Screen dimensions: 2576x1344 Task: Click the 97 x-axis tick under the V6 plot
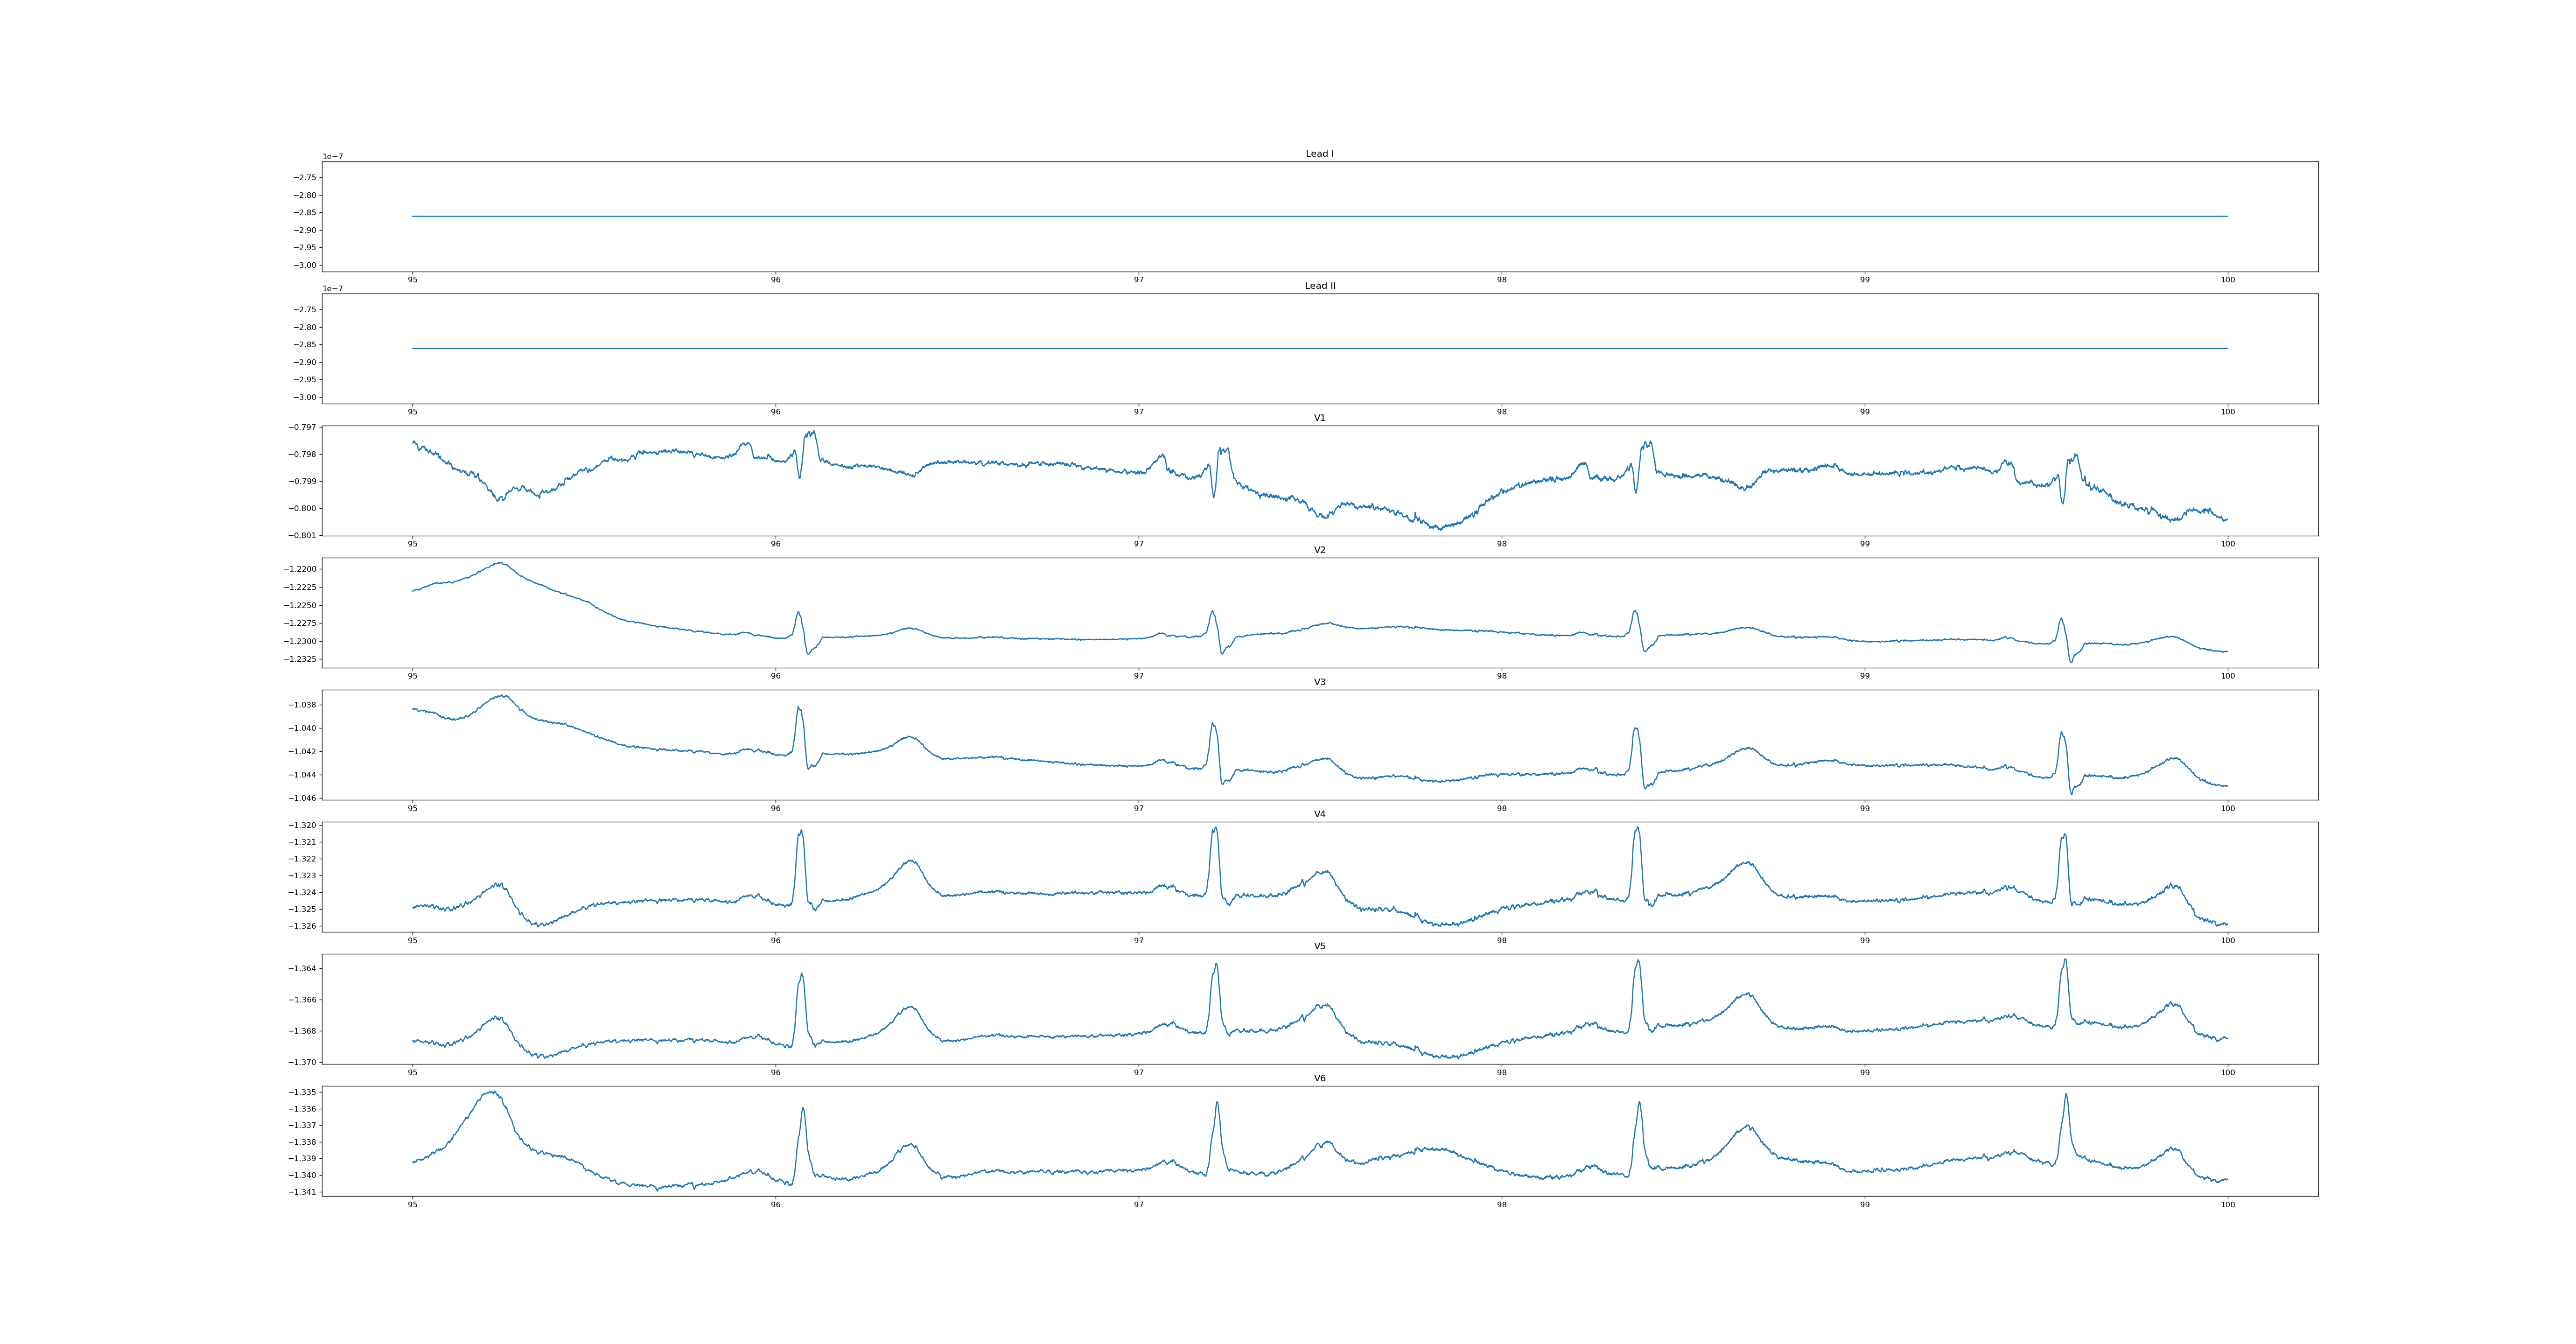click(x=1138, y=1204)
